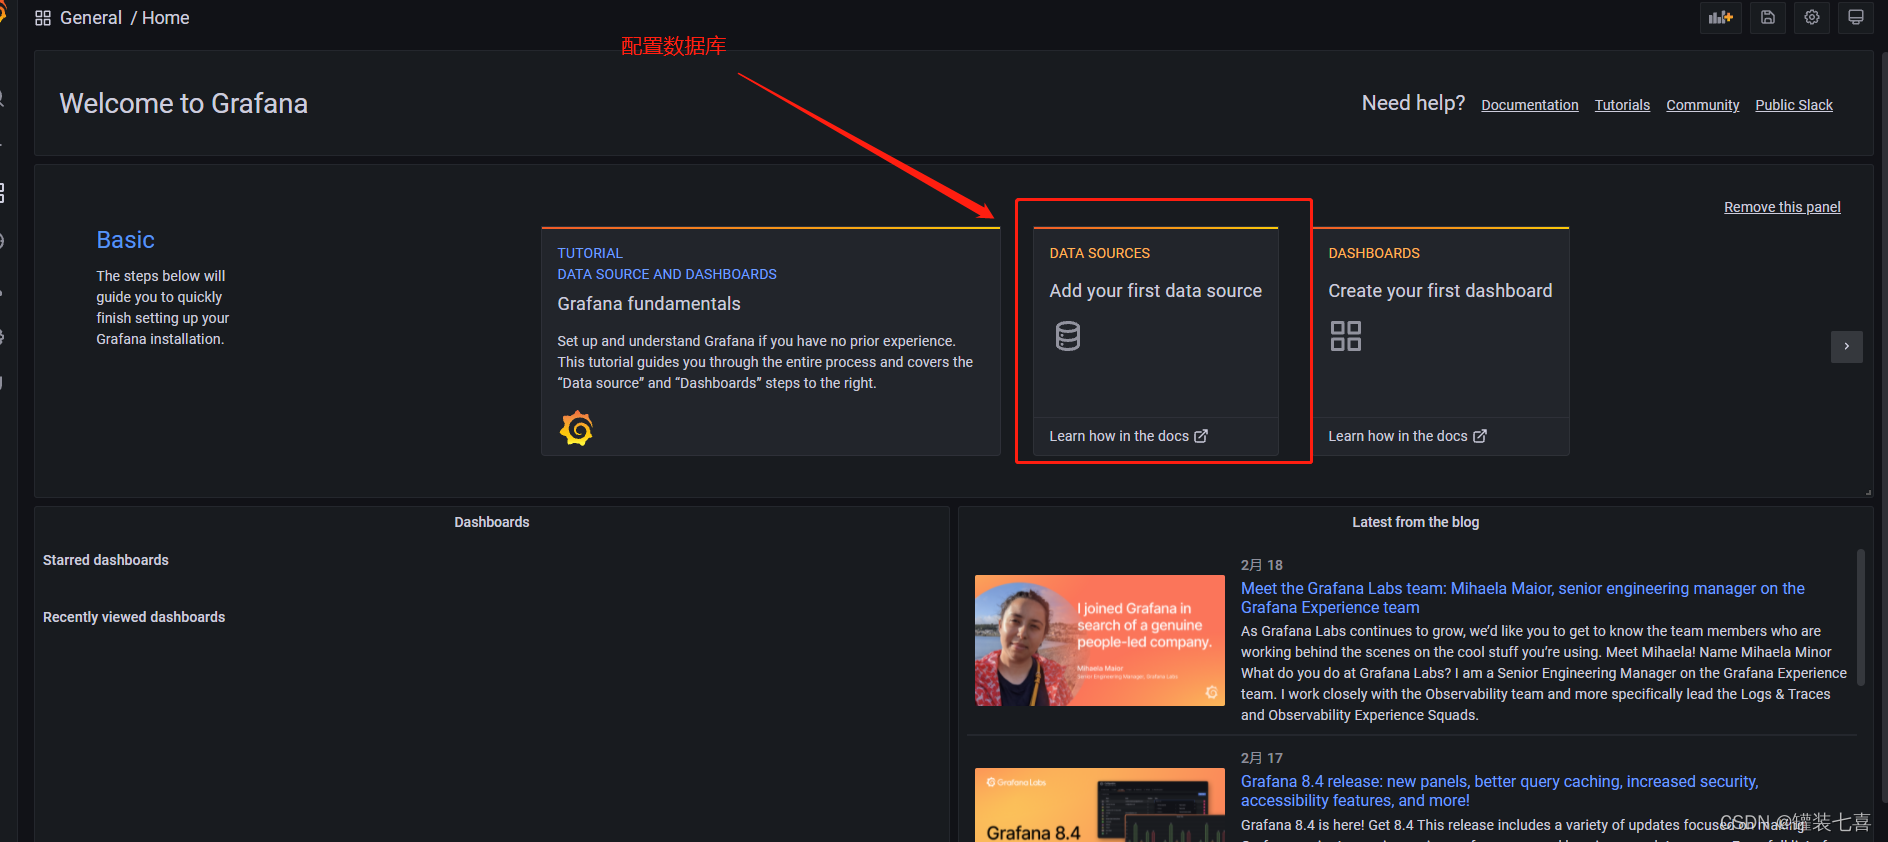Click the Welcome to Grafana heading
Viewport: 1888px width, 842px height.
tap(184, 103)
